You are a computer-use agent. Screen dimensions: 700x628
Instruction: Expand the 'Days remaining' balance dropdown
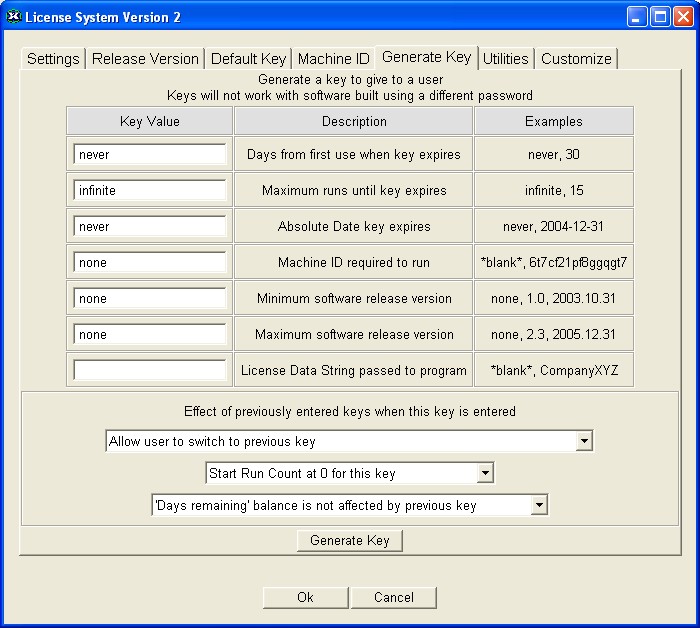pos(539,505)
